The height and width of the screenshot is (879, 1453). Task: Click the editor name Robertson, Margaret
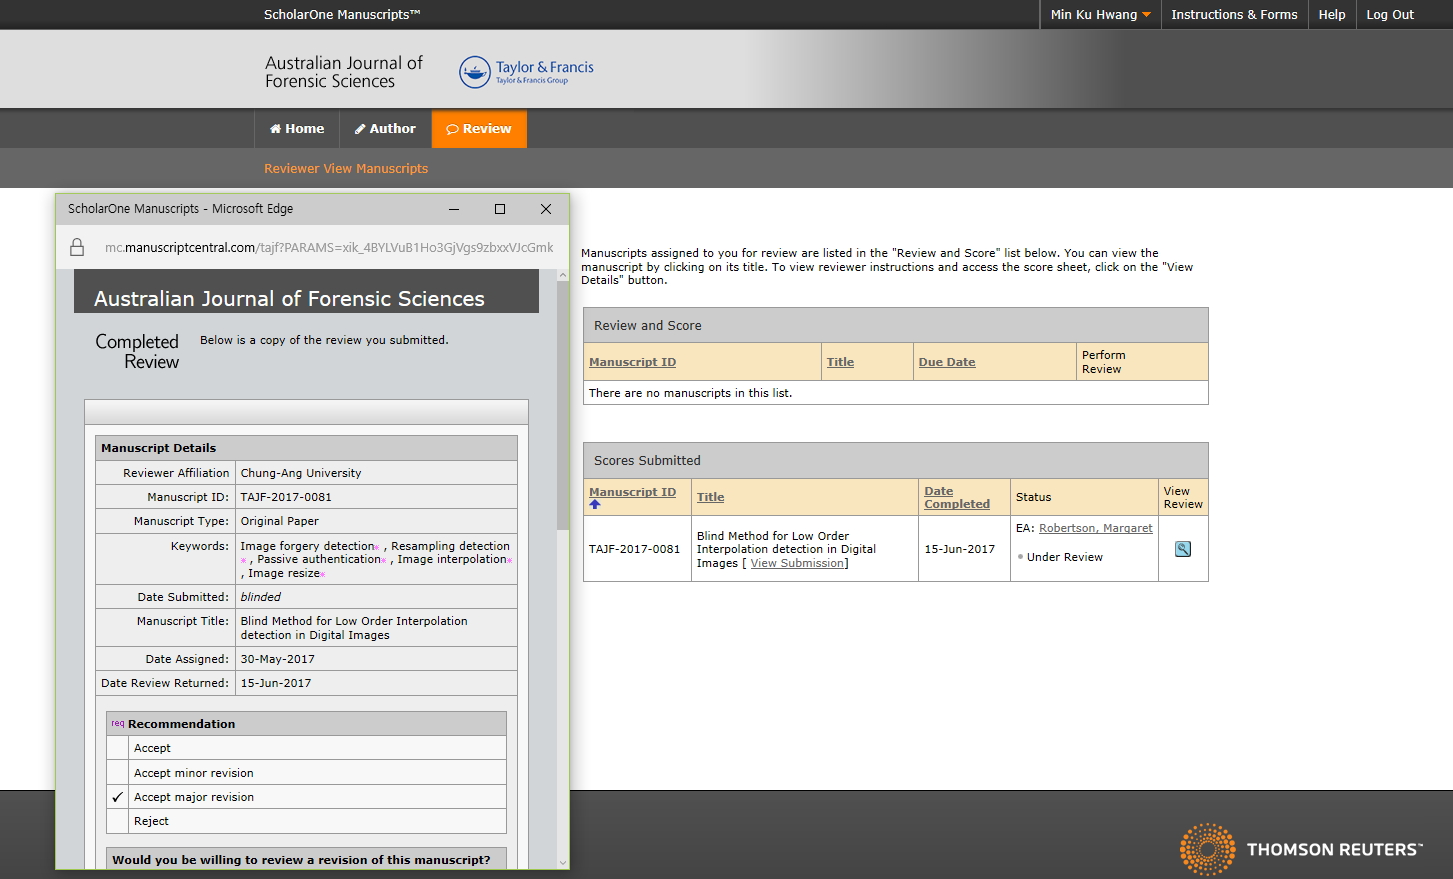(1096, 528)
